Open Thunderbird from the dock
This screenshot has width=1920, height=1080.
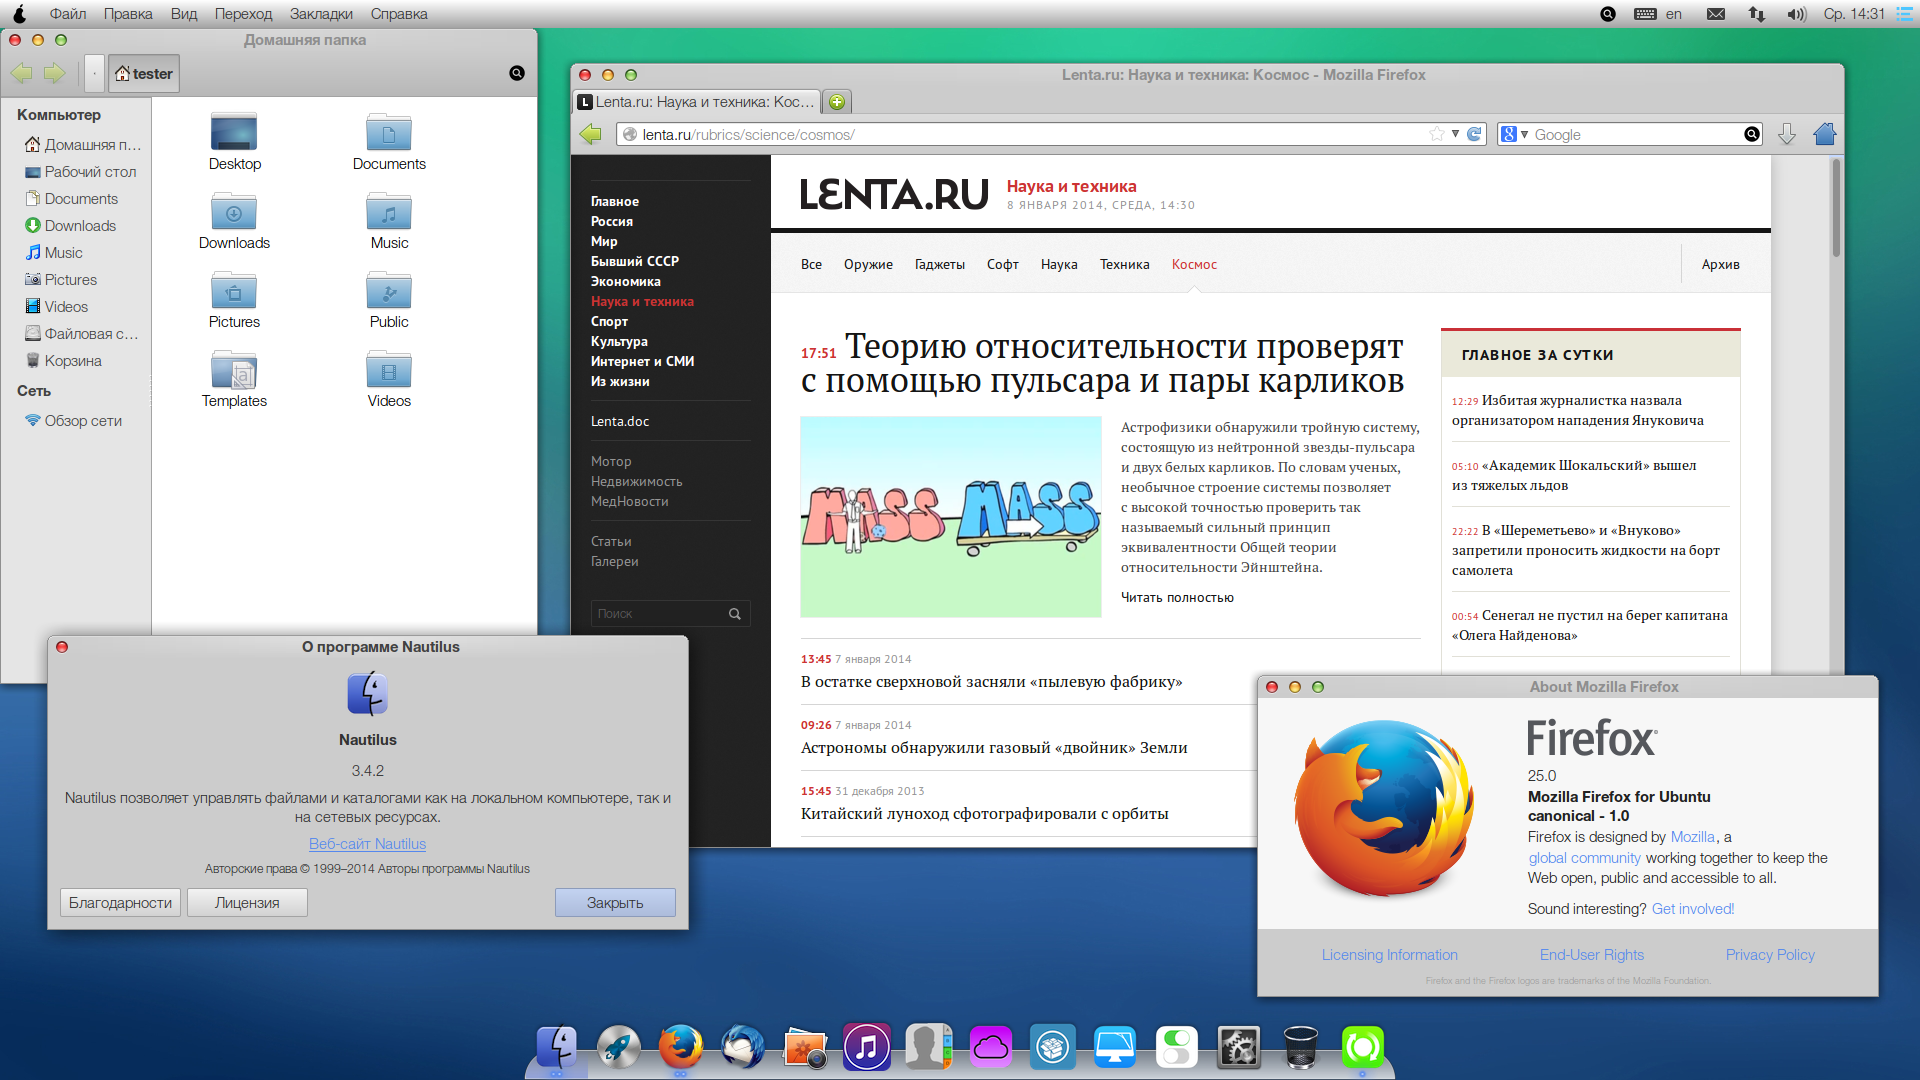[x=743, y=1047]
